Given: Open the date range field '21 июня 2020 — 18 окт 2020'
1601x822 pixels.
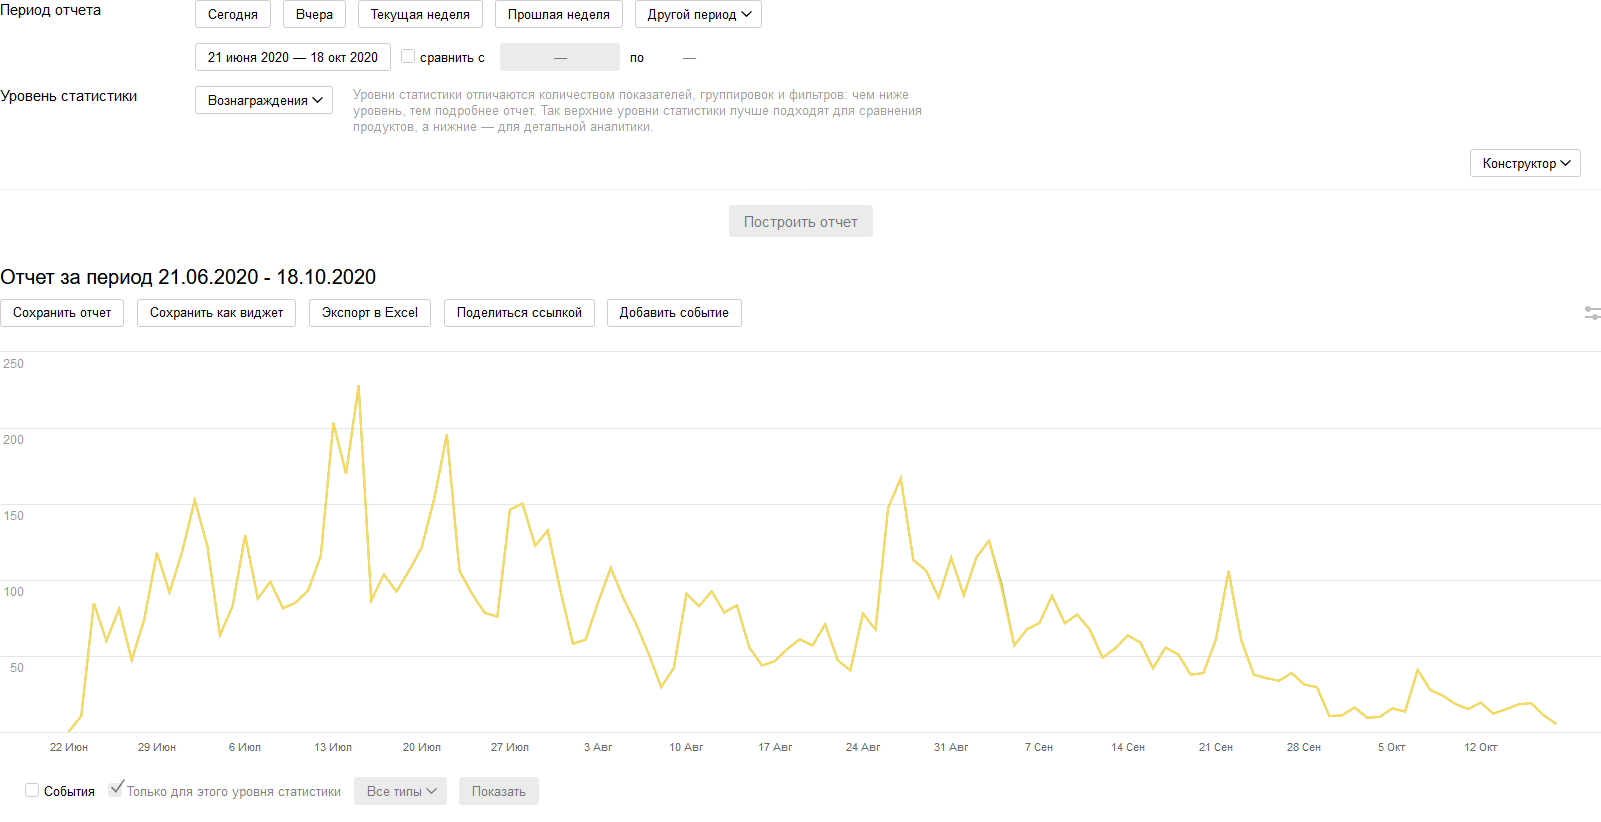Looking at the screenshot, I should click(293, 57).
